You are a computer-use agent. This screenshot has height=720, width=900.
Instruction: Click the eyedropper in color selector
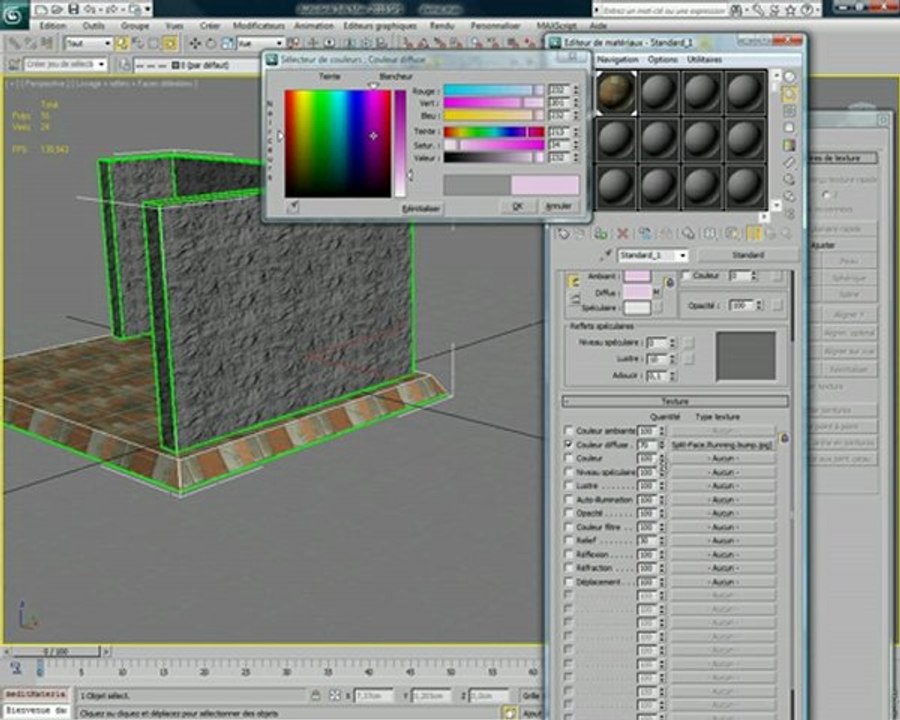pos(293,207)
